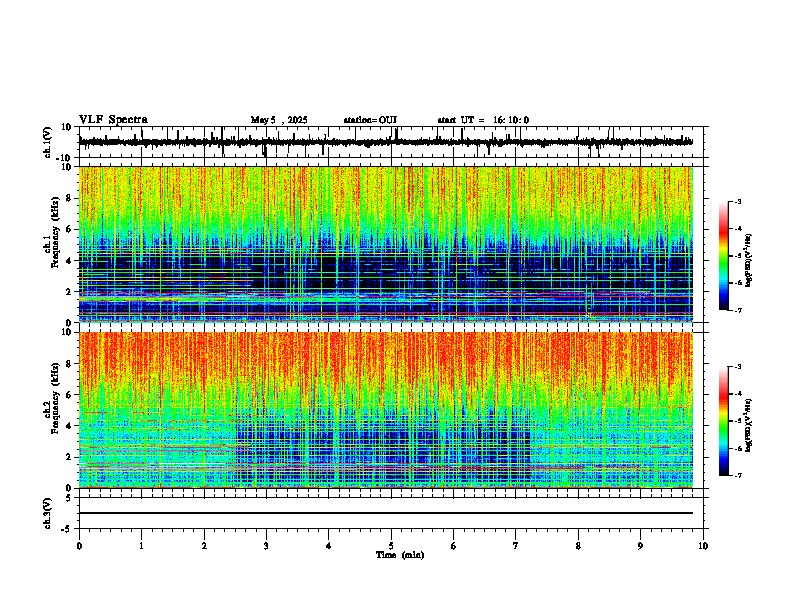Click the "5" tick of the ch.3(V) axis

click(70, 497)
